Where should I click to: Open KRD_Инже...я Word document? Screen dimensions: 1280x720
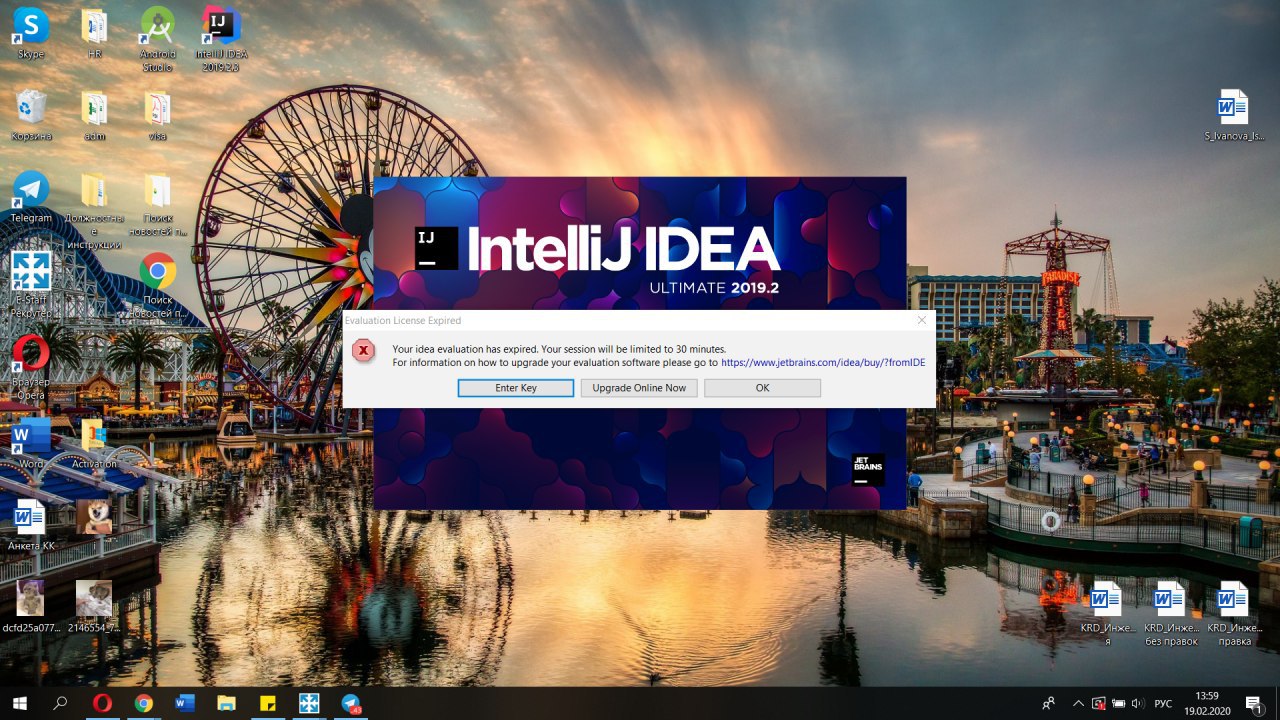pyautogui.click(x=1107, y=613)
